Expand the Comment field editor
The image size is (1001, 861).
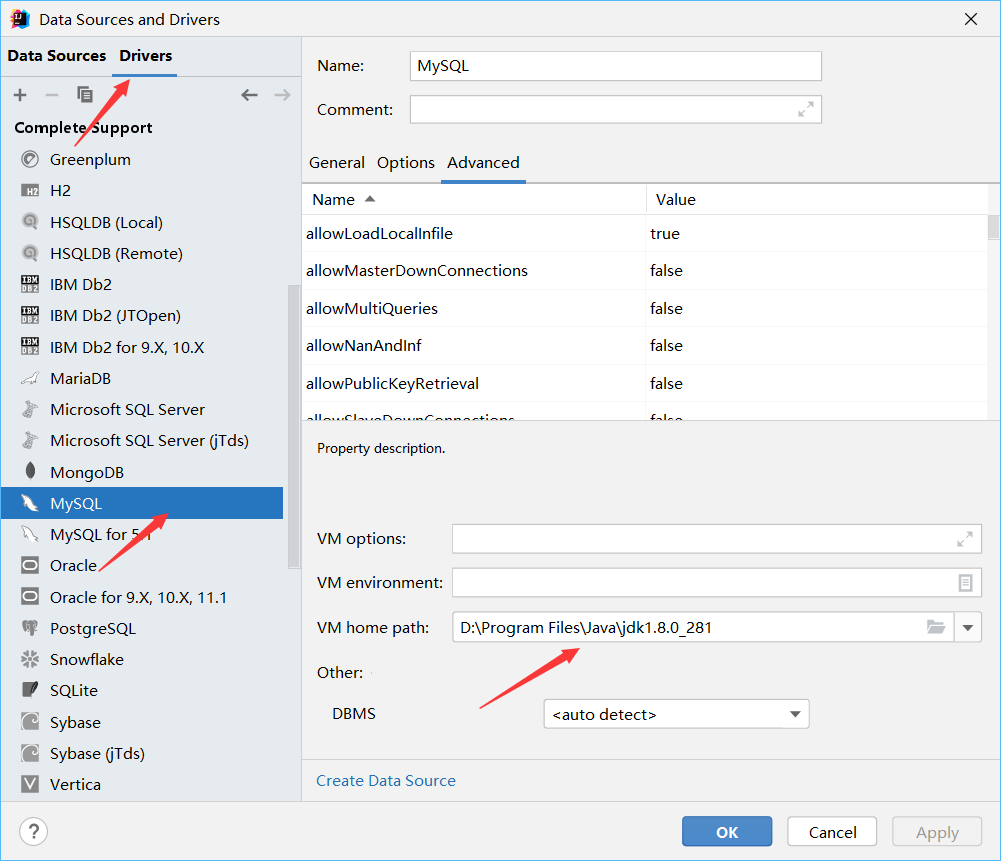(806, 109)
